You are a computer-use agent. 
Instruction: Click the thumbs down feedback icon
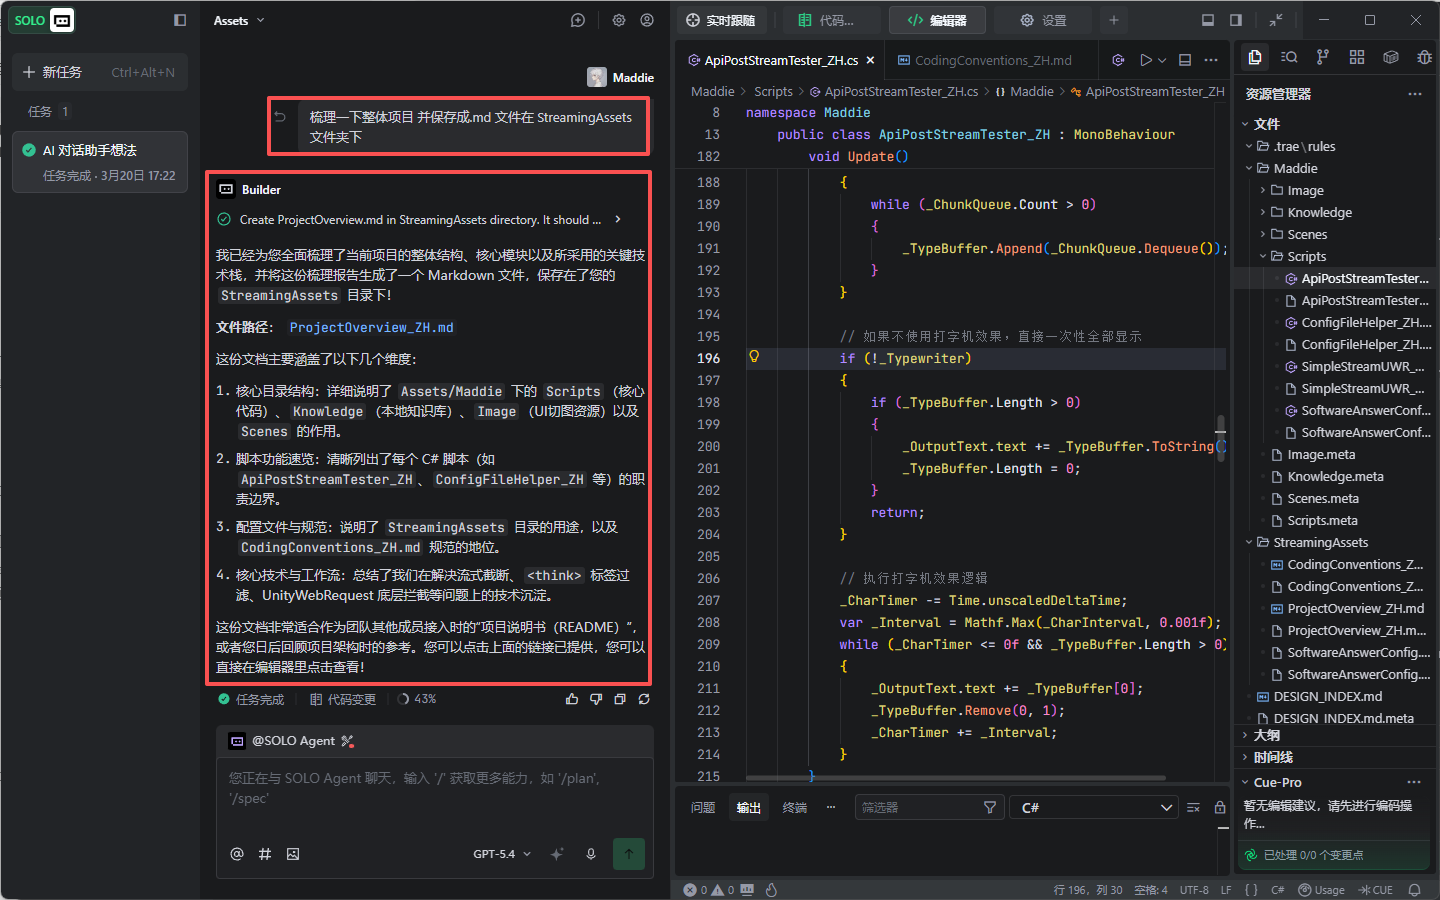click(596, 699)
